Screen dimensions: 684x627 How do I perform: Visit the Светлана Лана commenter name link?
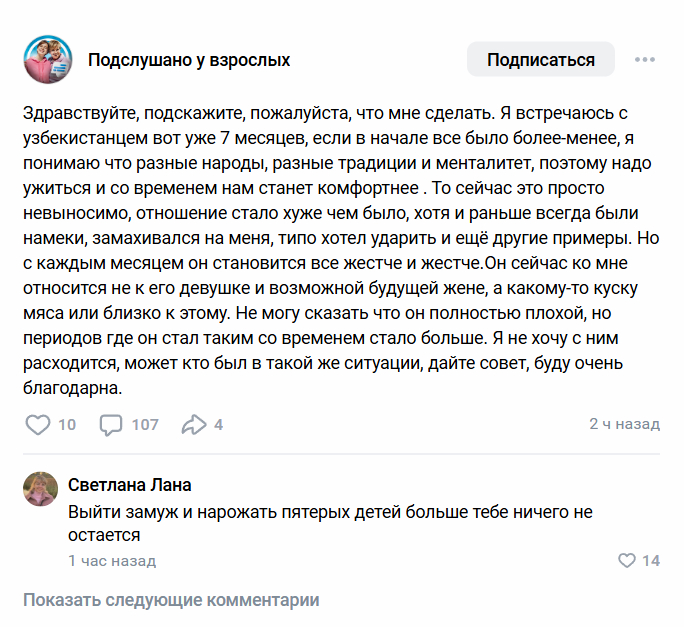point(130,485)
